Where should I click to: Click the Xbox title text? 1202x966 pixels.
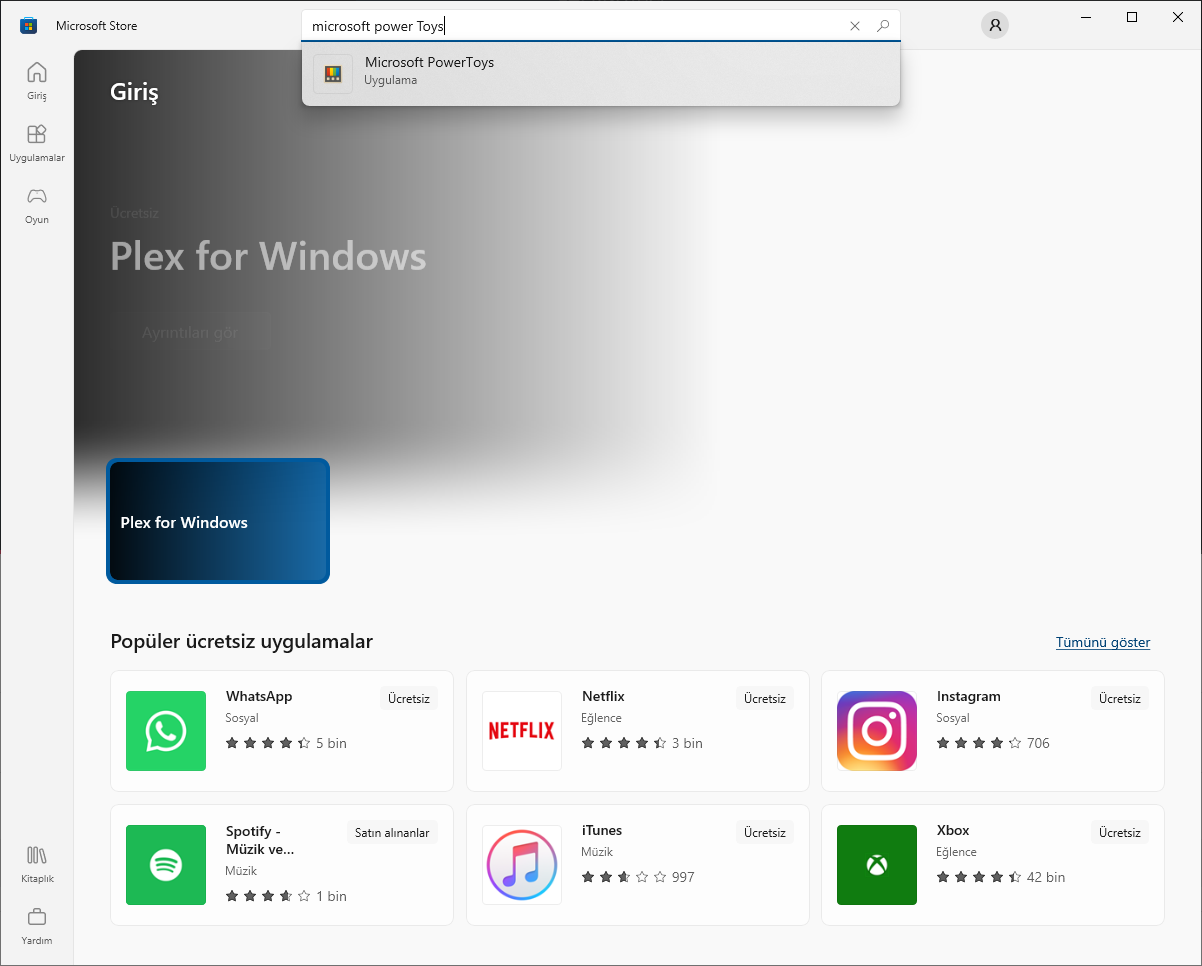click(x=953, y=830)
